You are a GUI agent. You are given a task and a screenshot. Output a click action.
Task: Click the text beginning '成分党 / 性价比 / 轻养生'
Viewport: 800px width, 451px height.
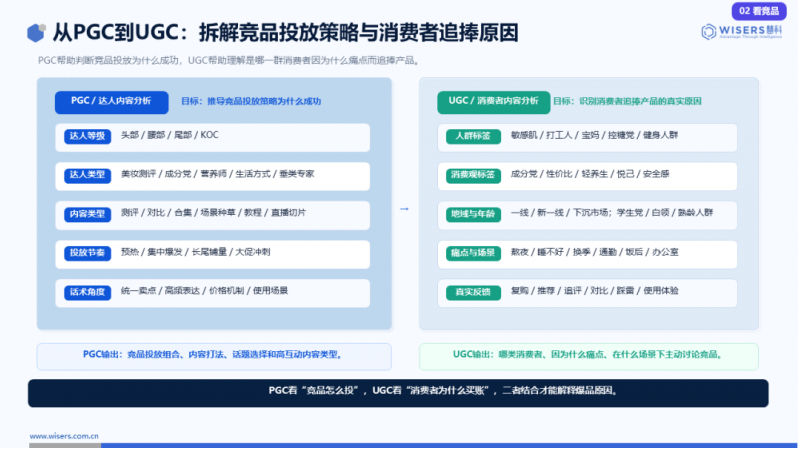point(590,174)
